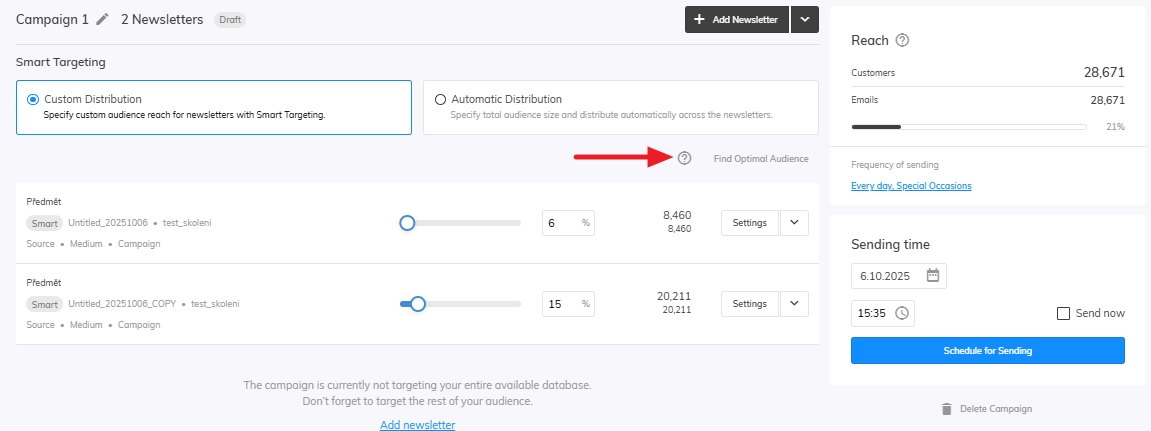The width and height of the screenshot is (1151, 431).
Task: Click the 6 percent input field
Action: [560, 223]
